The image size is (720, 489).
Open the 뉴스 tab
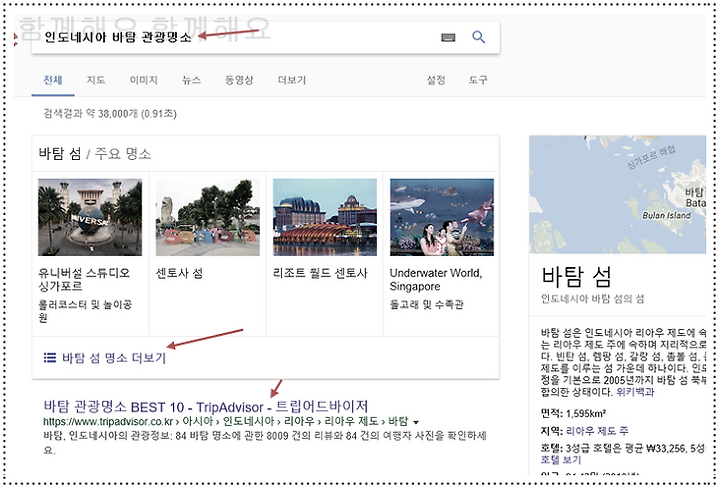[x=191, y=80]
